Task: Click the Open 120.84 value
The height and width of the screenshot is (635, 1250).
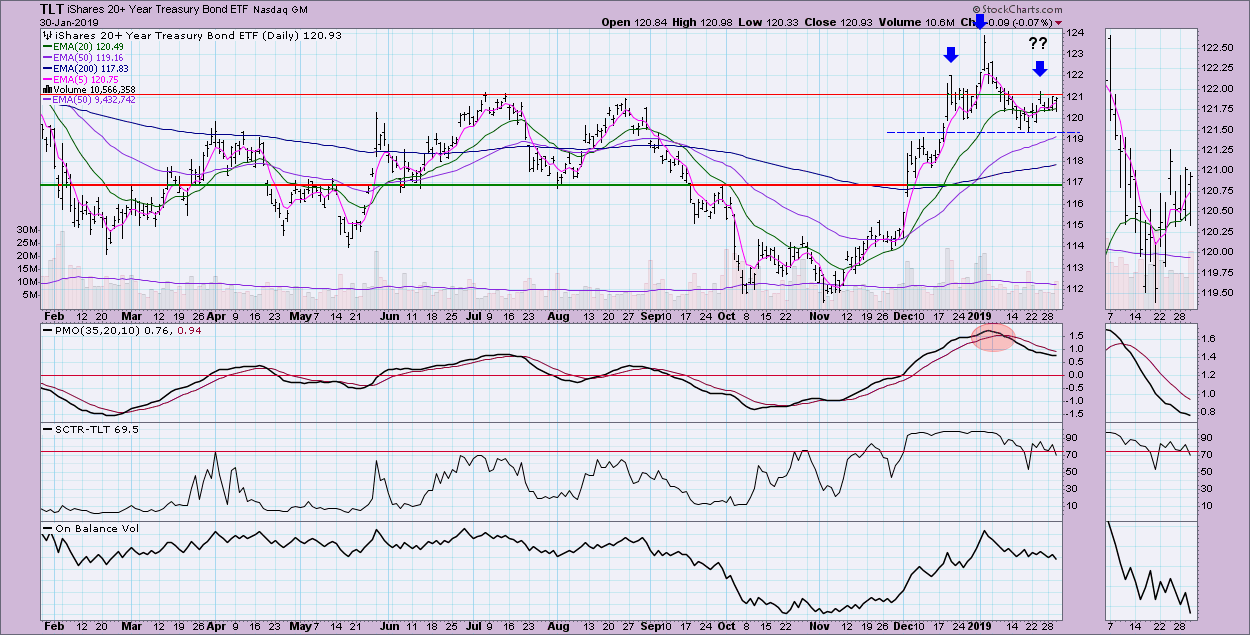Action: click(x=632, y=22)
